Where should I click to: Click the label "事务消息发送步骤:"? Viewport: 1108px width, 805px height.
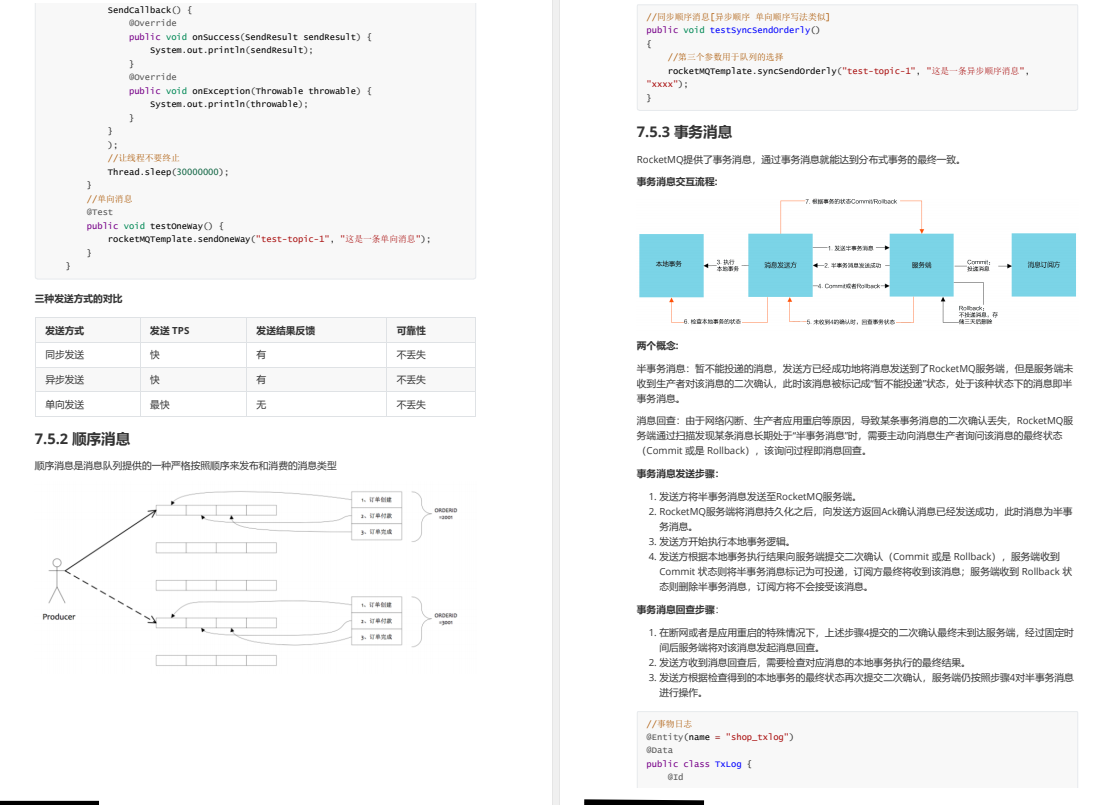point(678,474)
